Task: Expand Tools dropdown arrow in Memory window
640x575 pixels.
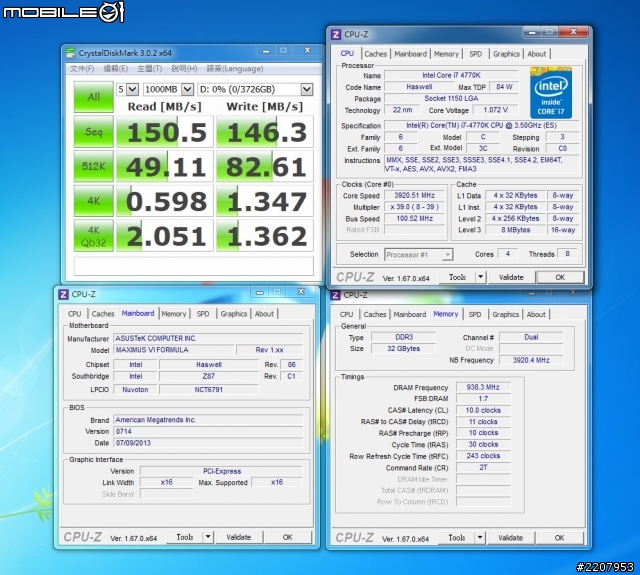Action: click(x=480, y=538)
